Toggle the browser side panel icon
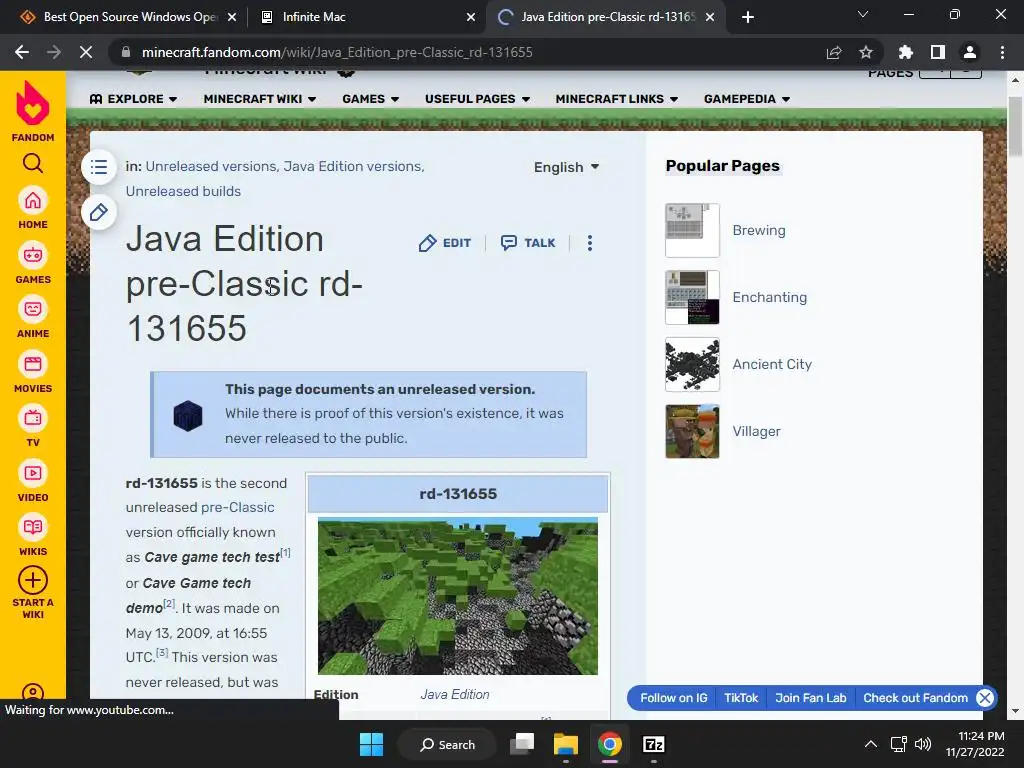 (x=938, y=52)
